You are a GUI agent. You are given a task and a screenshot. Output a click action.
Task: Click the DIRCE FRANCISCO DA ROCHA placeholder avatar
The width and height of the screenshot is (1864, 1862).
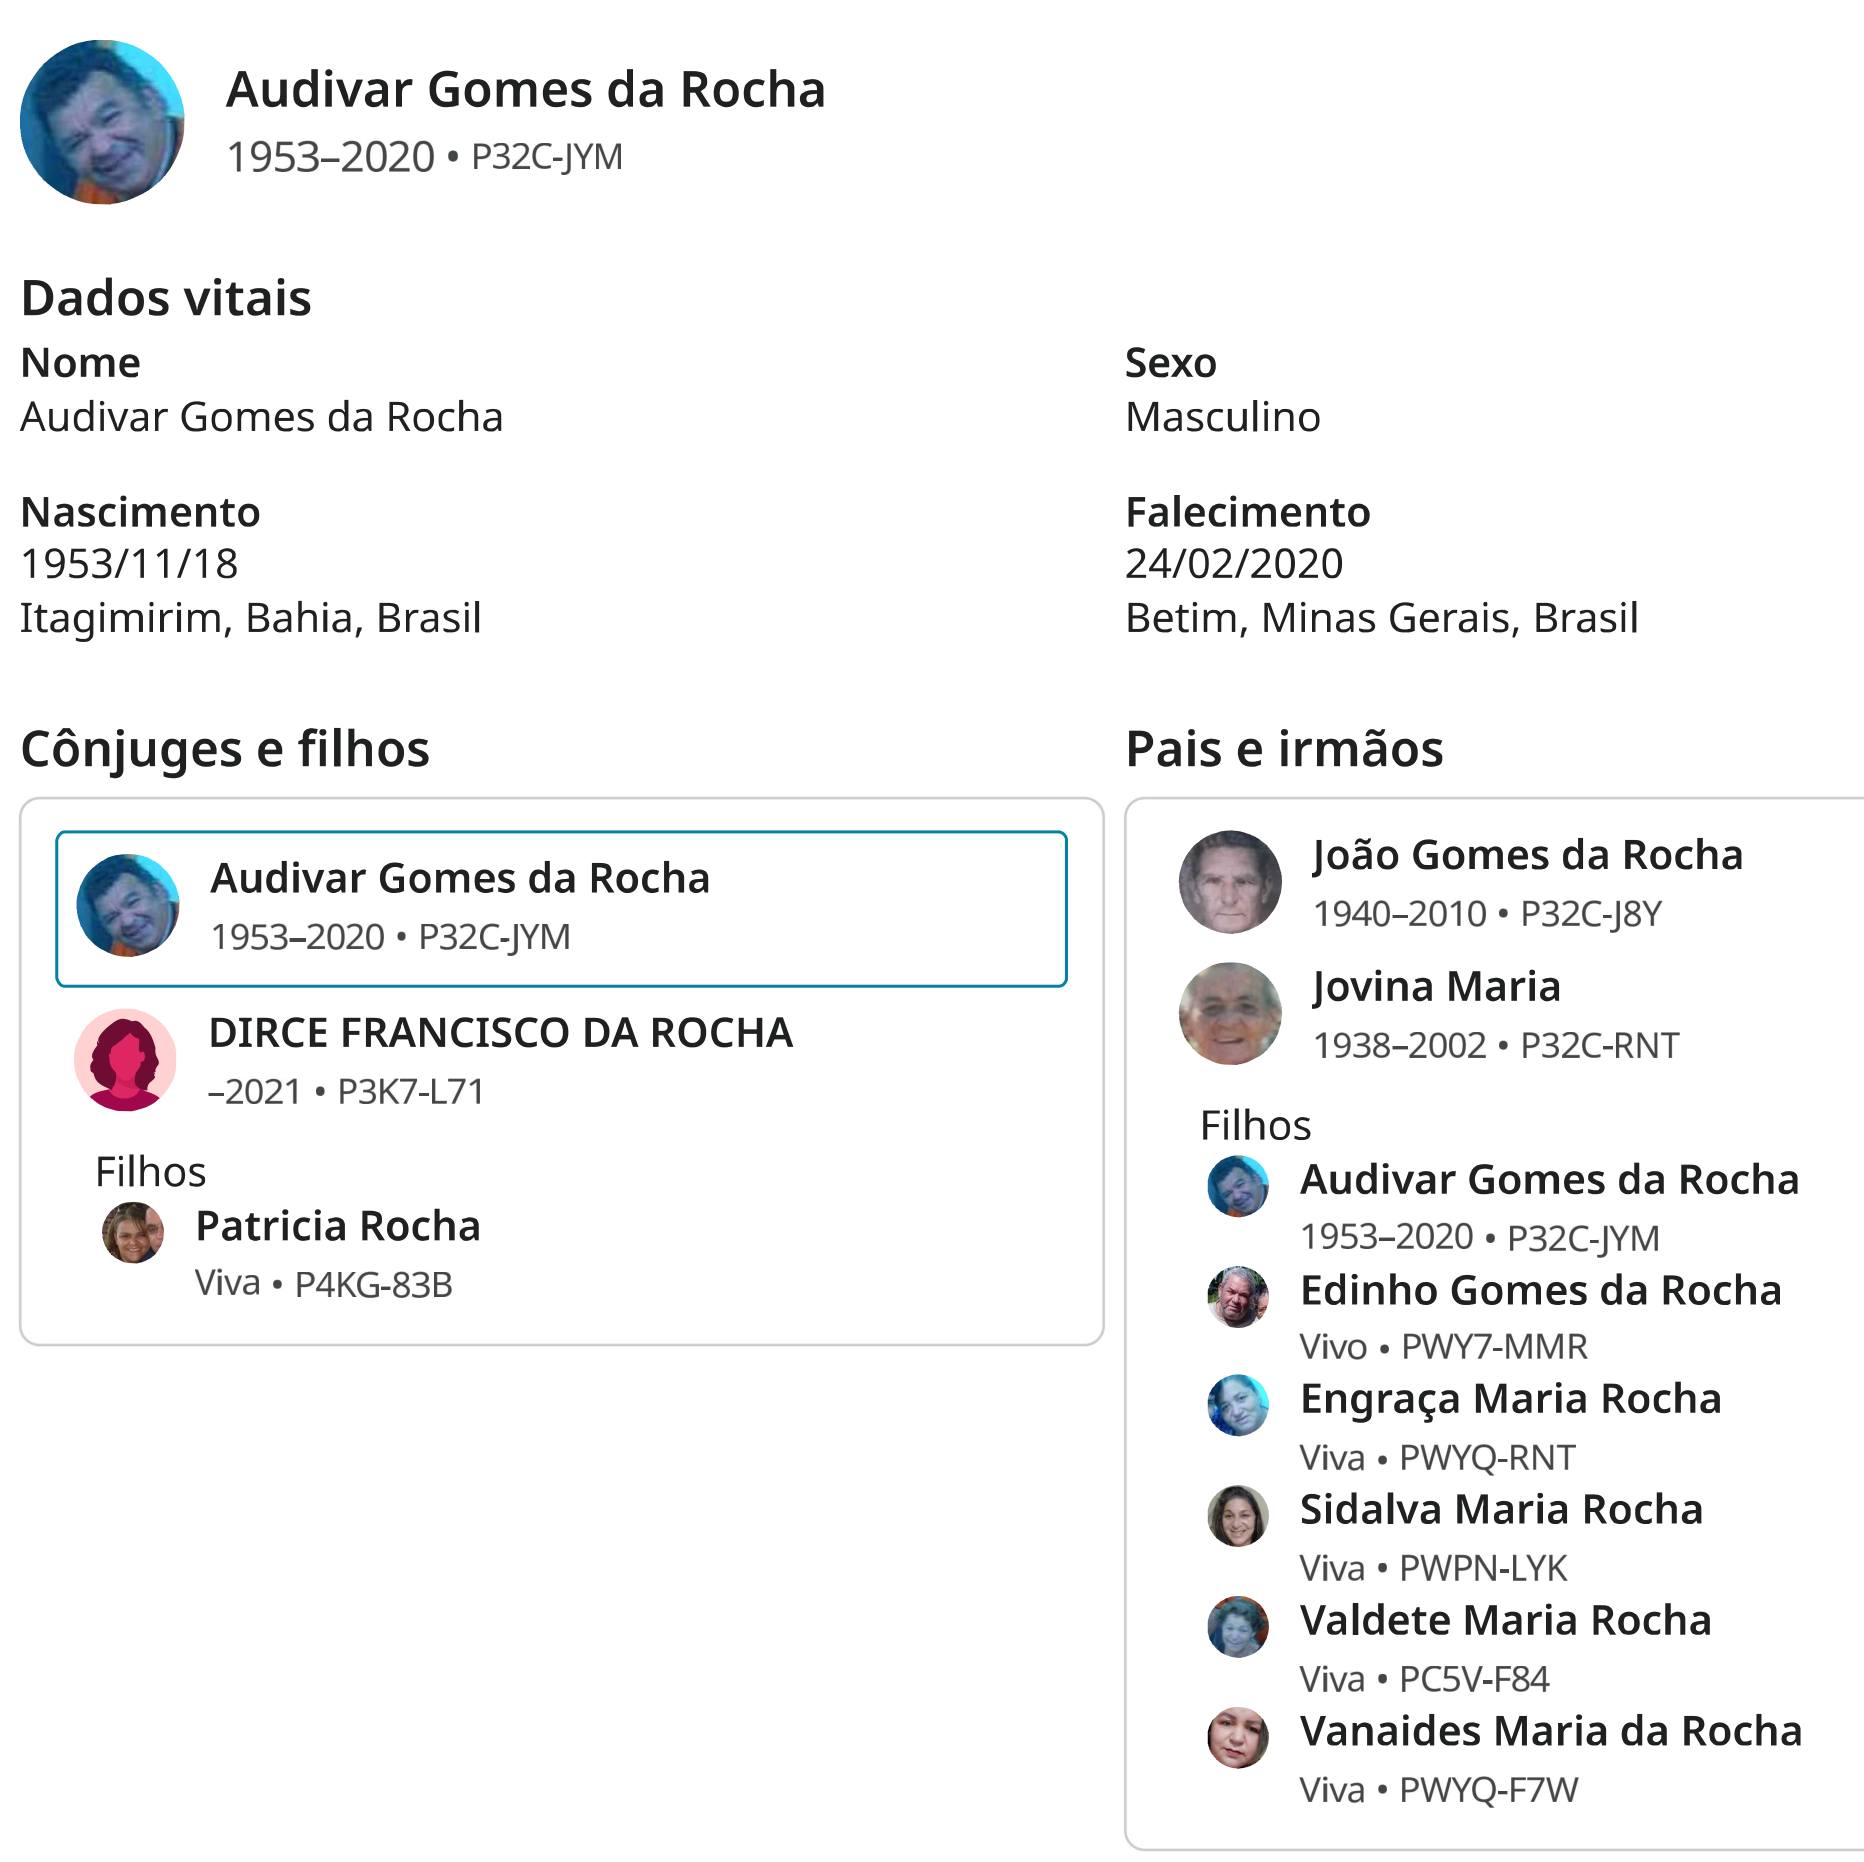pos(125,1060)
